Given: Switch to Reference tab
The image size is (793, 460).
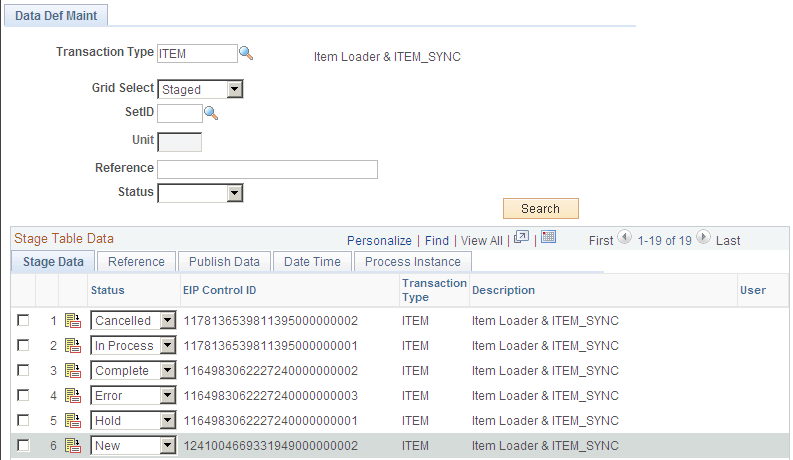Looking at the screenshot, I should click(x=136, y=261).
